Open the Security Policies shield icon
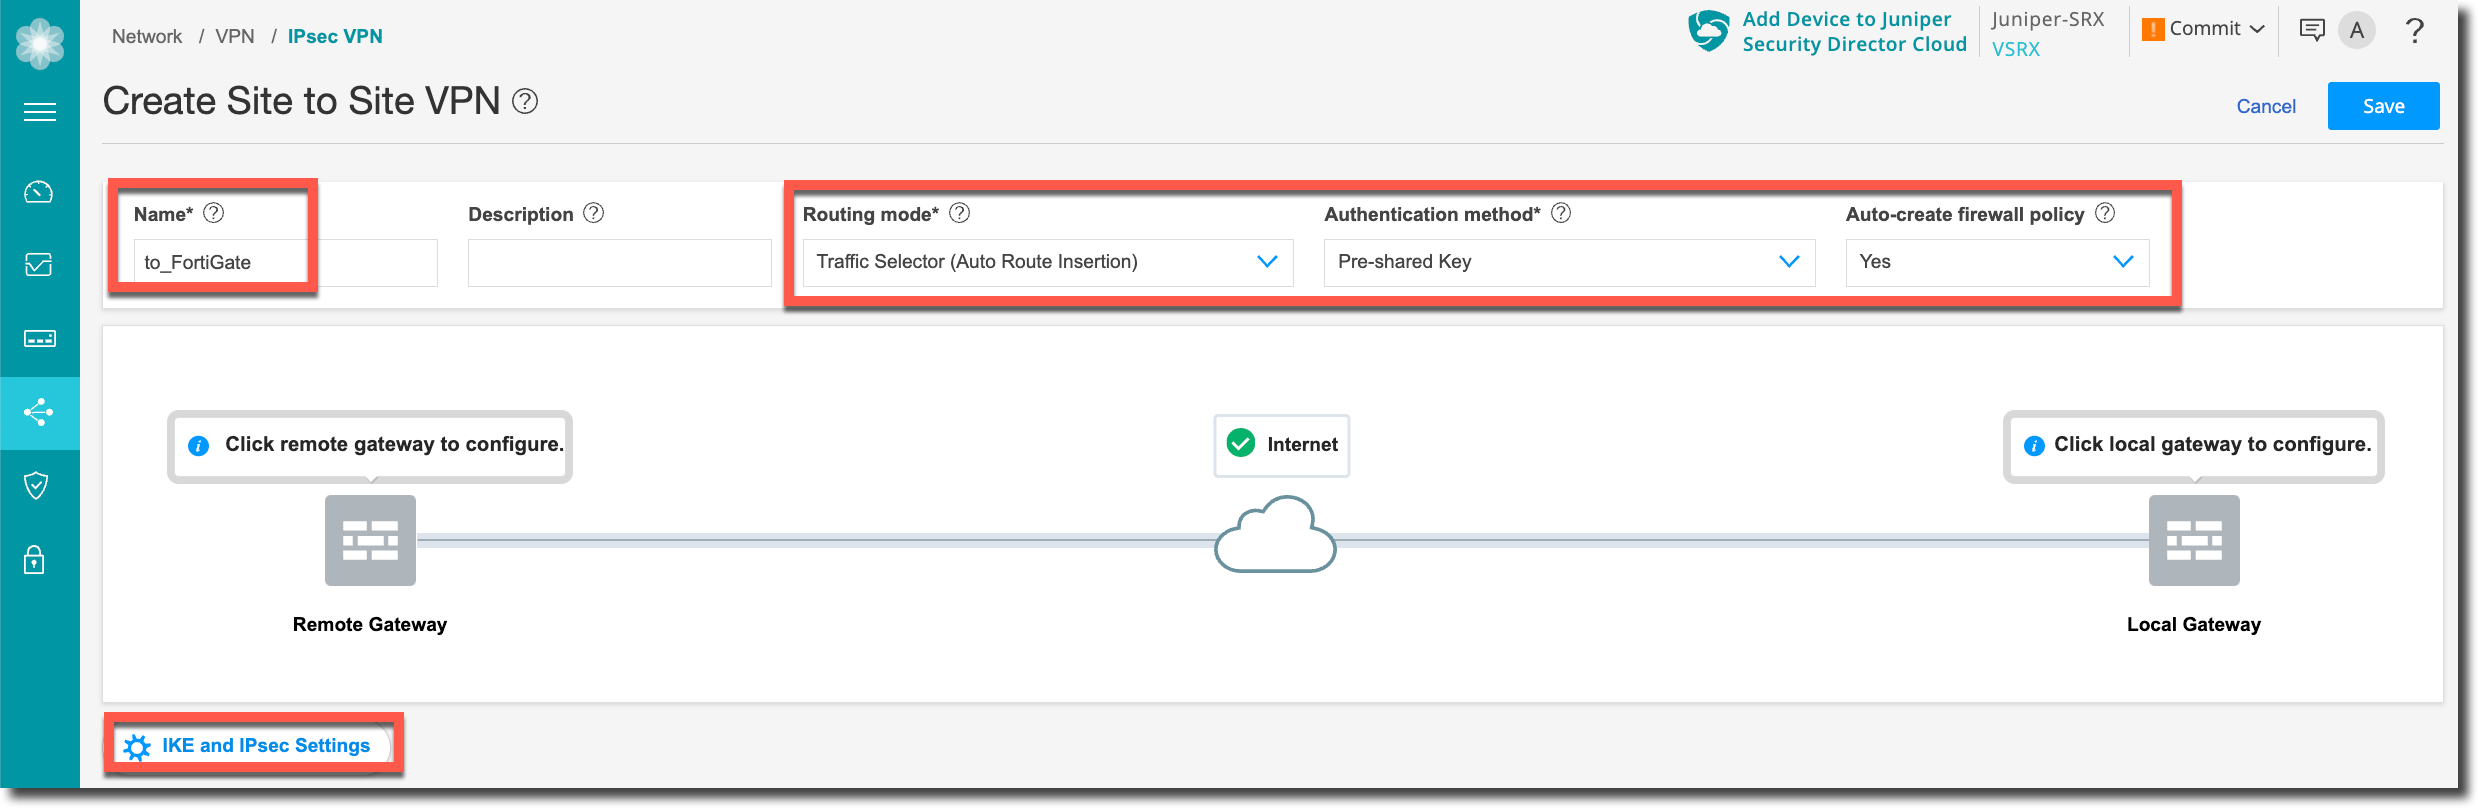The height and width of the screenshot is (808, 2478). 37,486
